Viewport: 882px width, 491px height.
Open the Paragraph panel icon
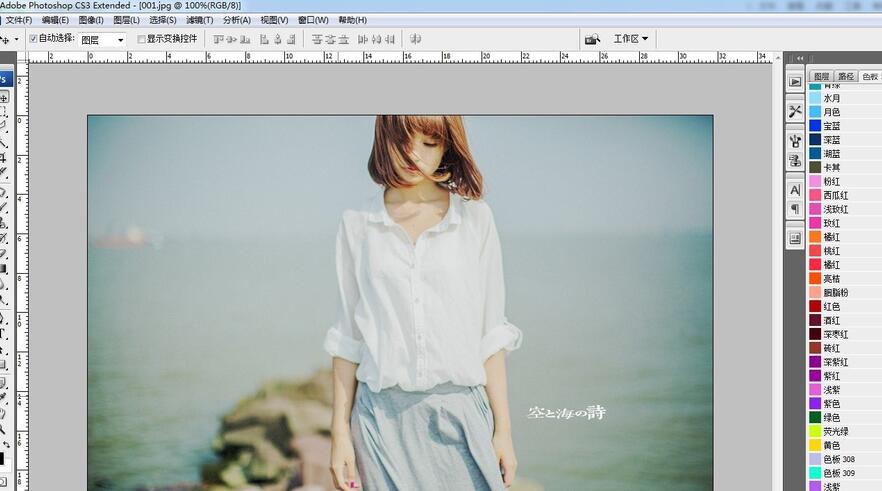pos(795,209)
